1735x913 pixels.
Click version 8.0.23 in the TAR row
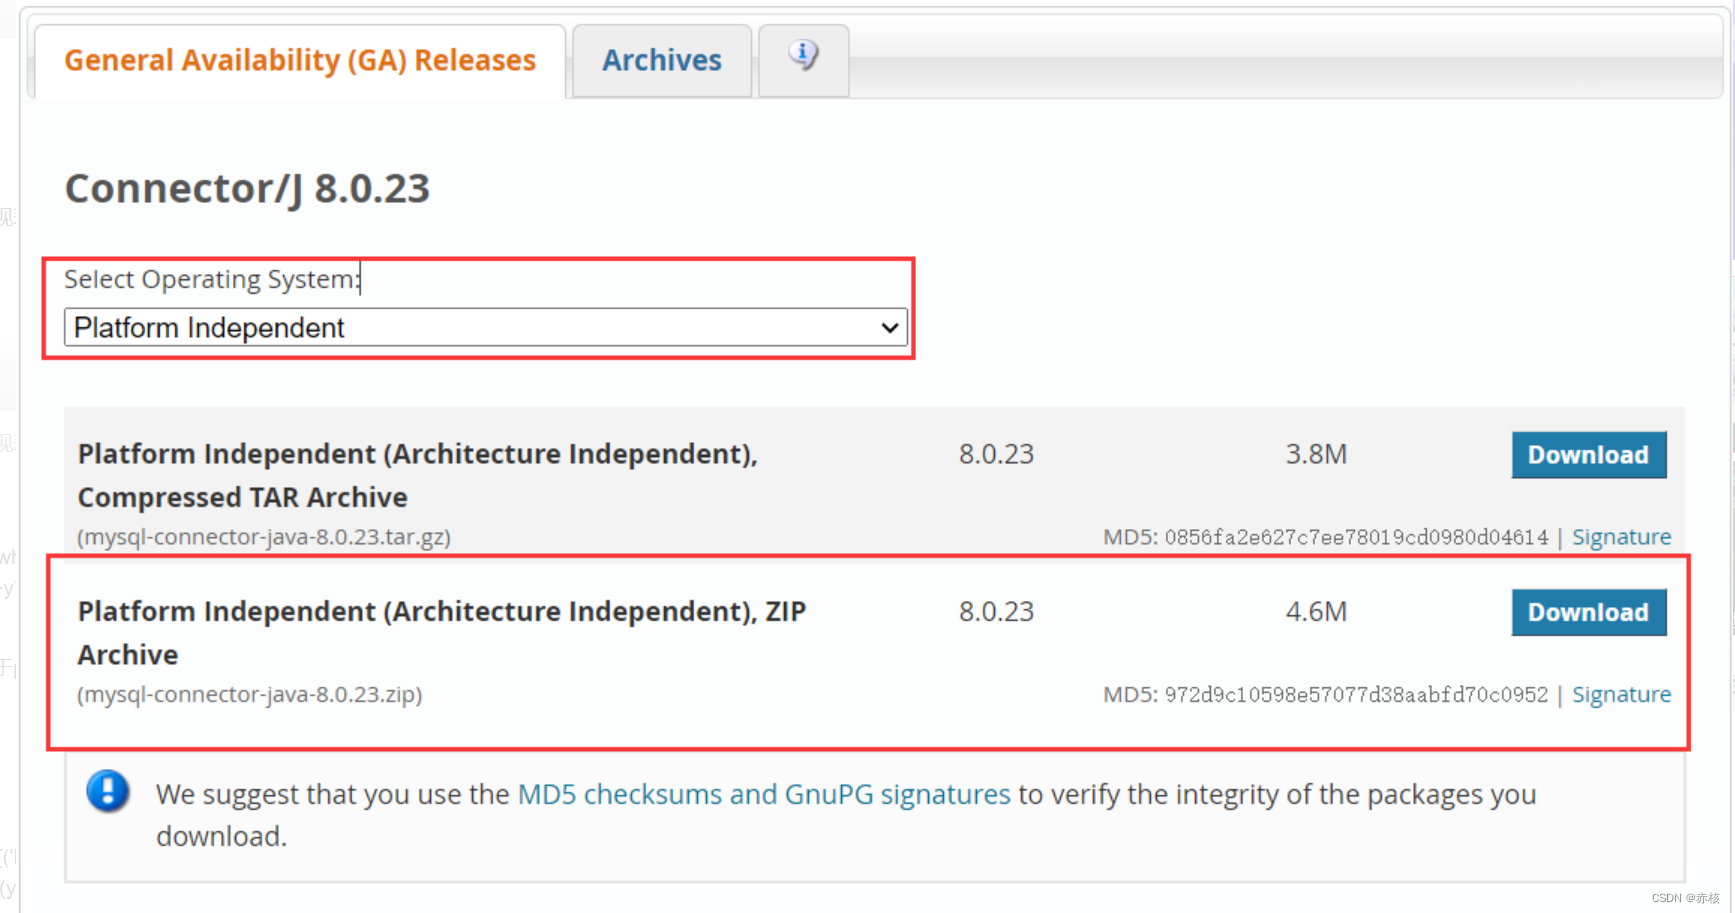pyautogui.click(x=996, y=454)
